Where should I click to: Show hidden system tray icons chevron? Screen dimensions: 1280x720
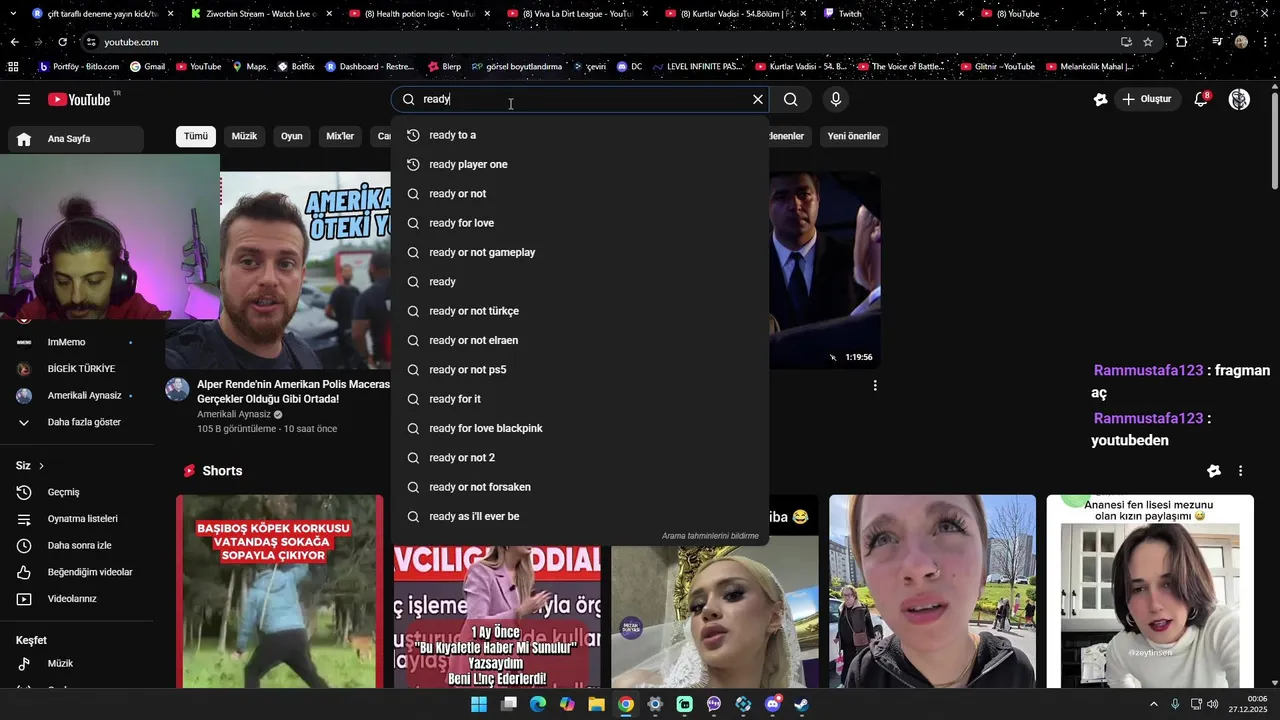pos(1153,704)
